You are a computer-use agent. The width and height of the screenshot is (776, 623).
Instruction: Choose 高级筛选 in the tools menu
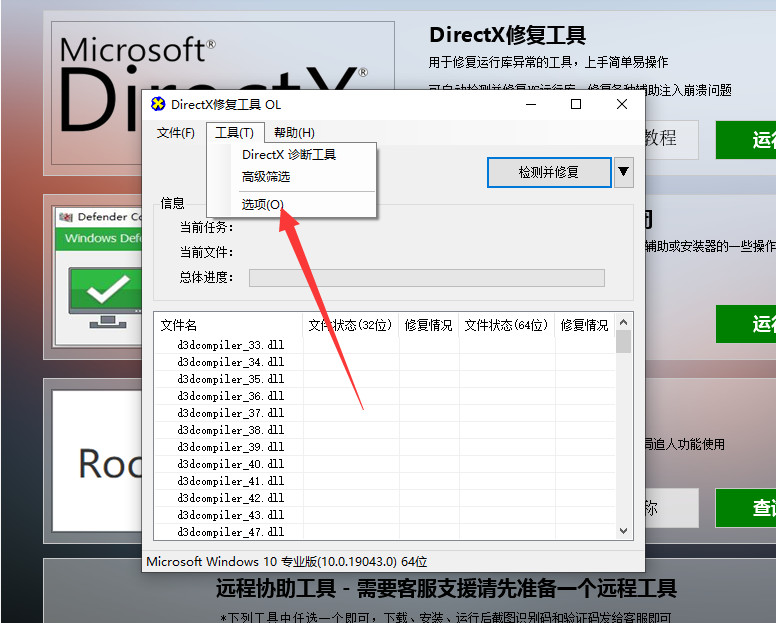pos(266,177)
